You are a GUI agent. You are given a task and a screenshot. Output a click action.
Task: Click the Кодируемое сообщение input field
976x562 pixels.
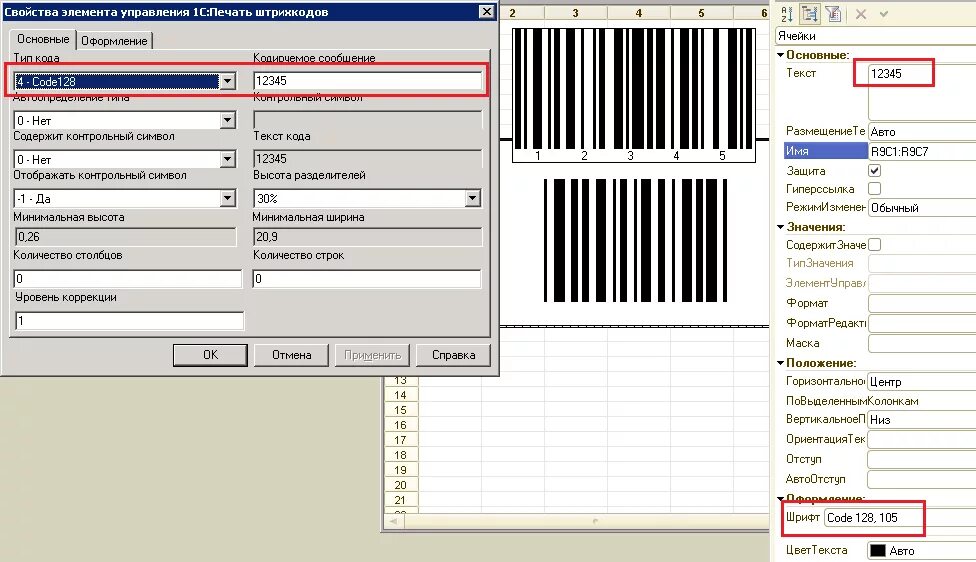367,81
